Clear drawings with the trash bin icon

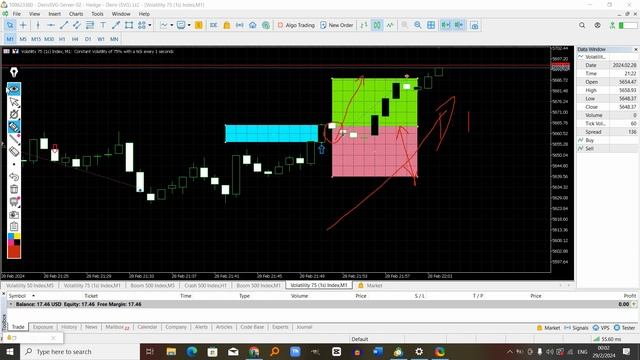pos(14,189)
